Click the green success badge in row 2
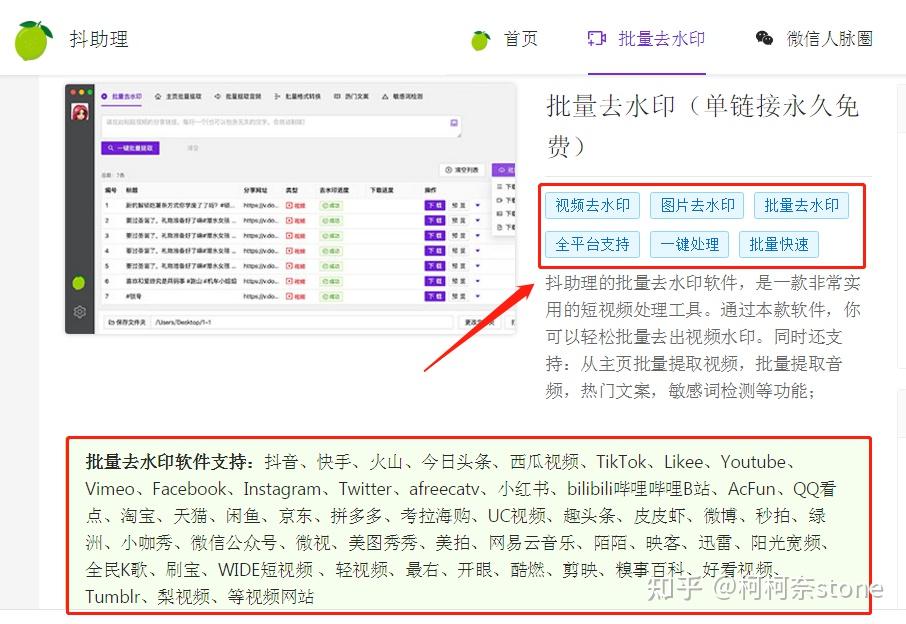This screenshot has height=624, width=906. pyautogui.click(x=332, y=221)
